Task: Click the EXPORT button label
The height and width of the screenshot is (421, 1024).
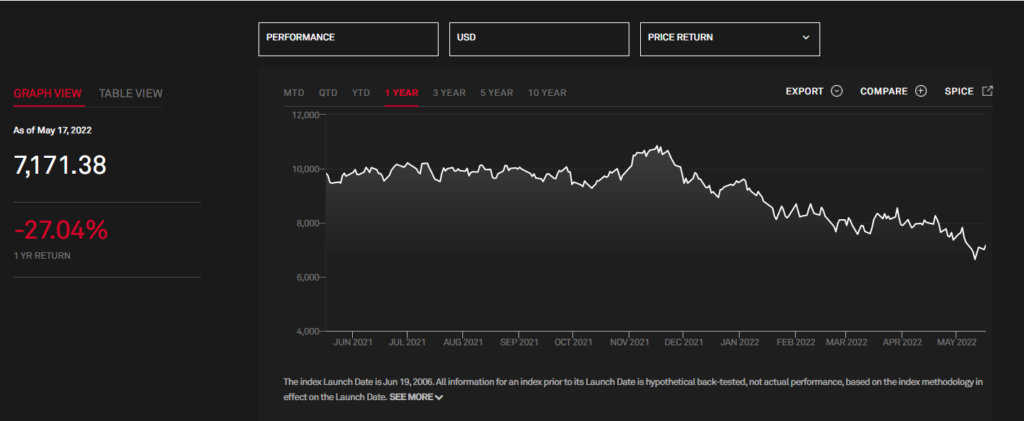Action: 805,91
